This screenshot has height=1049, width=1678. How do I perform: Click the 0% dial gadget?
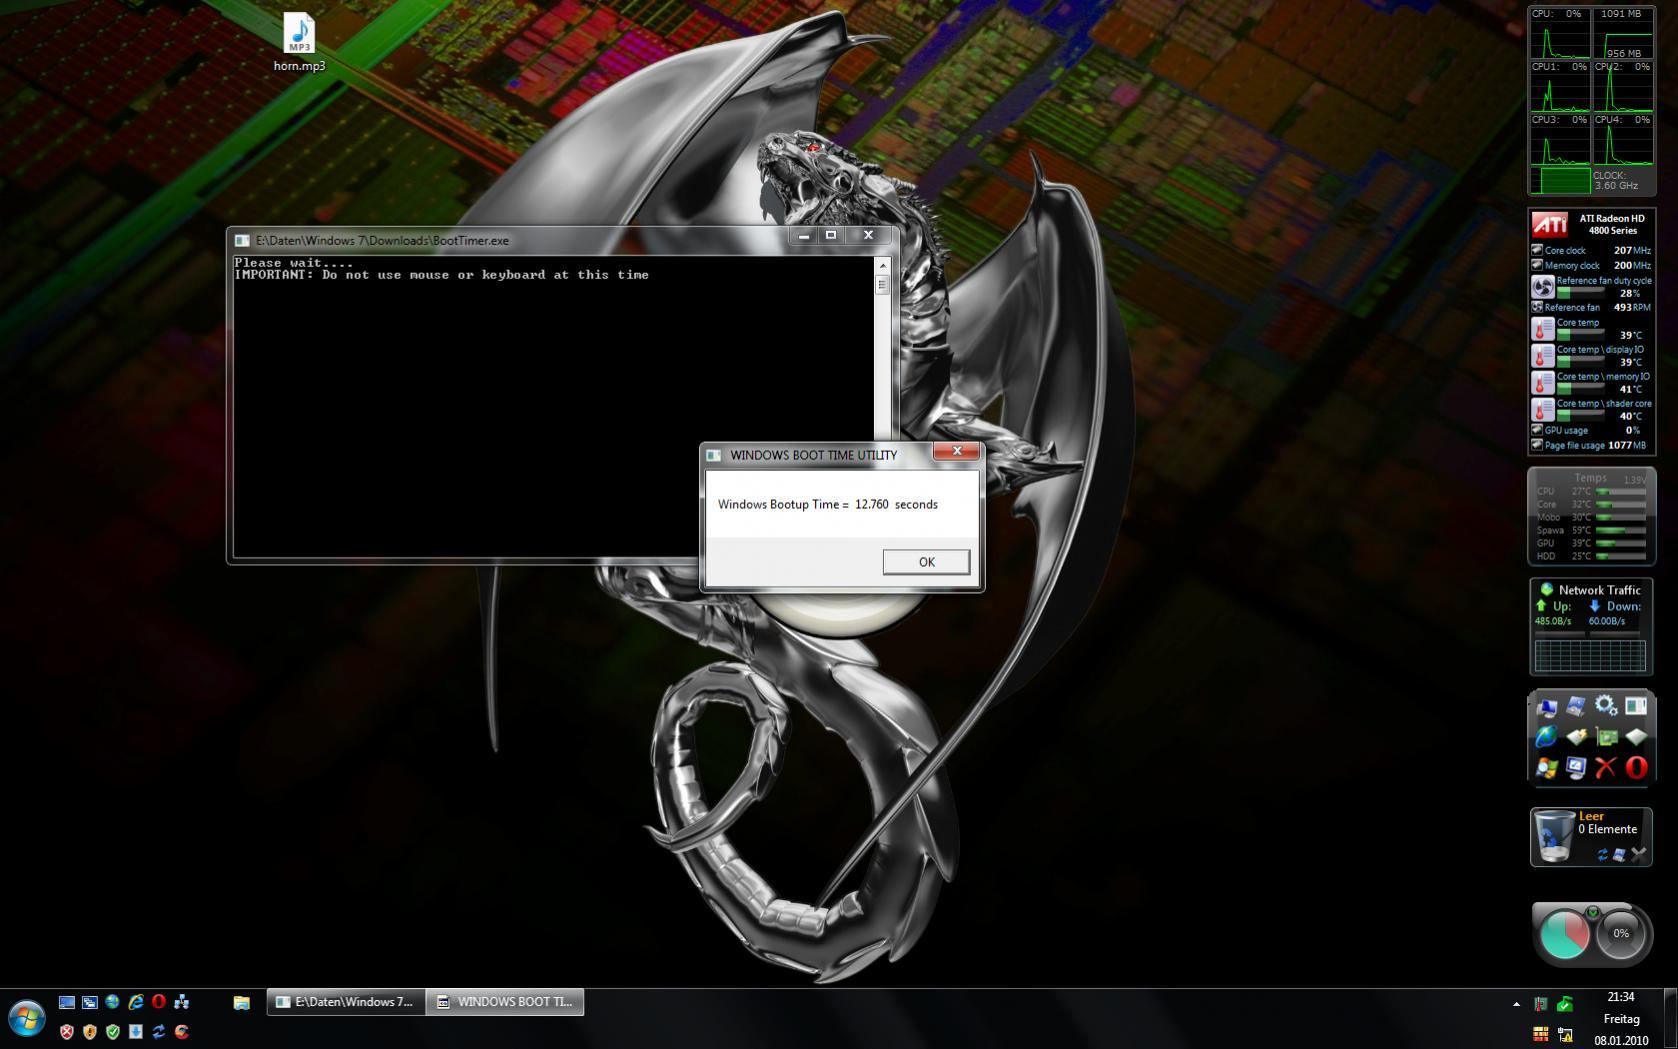[1621, 933]
